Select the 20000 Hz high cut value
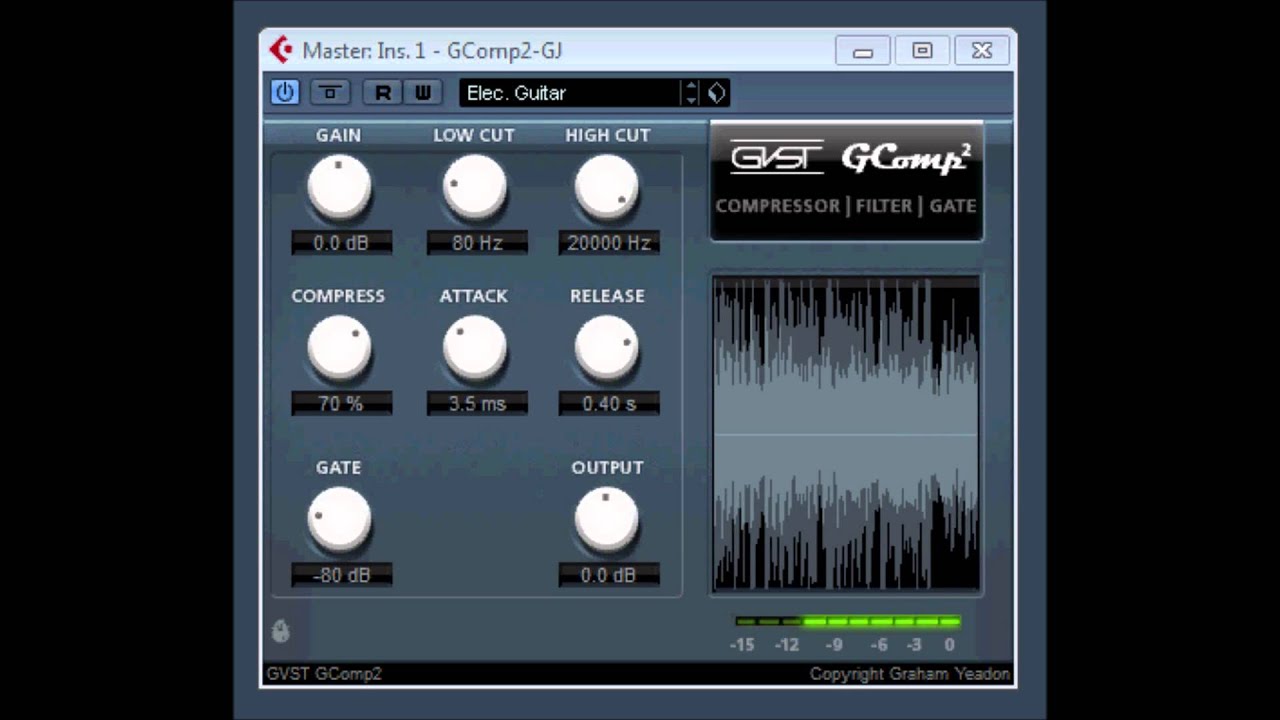This screenshot has height=720, width=1280. pos(609,243)
